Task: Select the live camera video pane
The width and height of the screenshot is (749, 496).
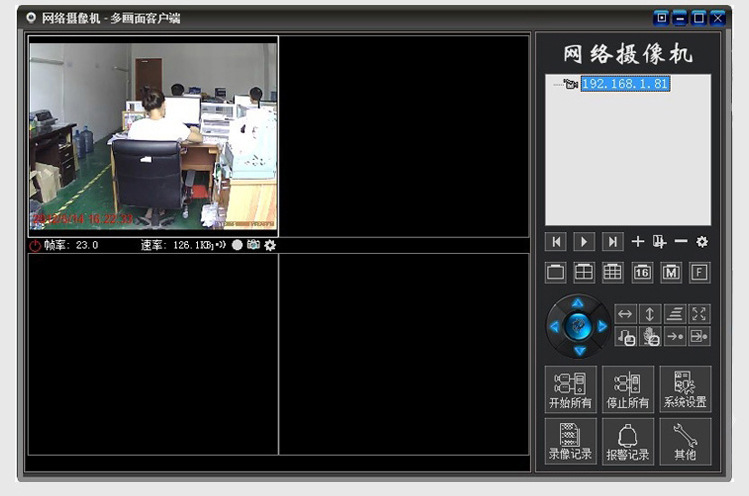Action: pos(153,136)
